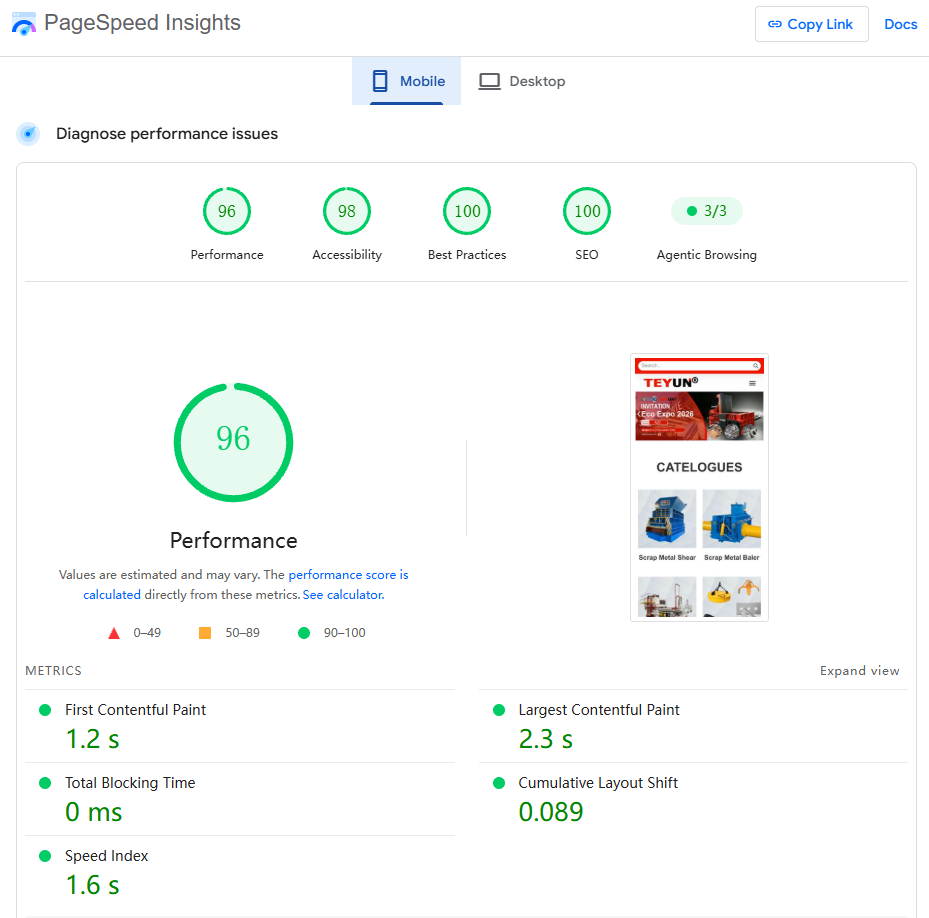Open the Docs link
Image resolution: width=929 pixels, height=918 pixels.
coord(901,24)
